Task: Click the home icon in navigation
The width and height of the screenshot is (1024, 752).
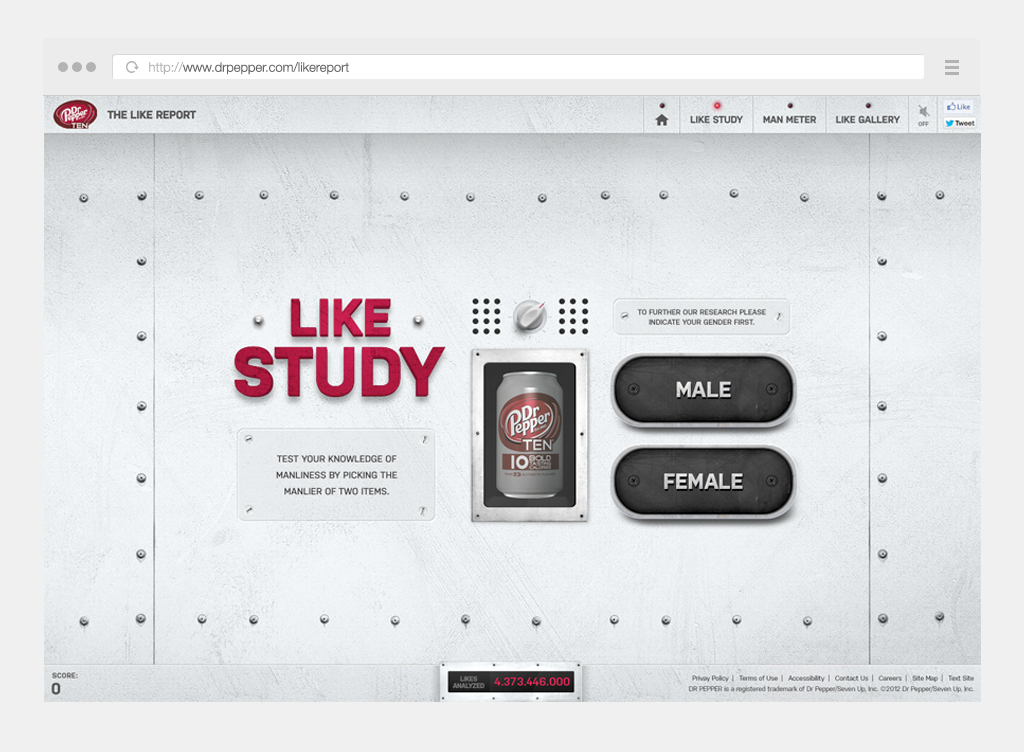Action: point(661,119)
